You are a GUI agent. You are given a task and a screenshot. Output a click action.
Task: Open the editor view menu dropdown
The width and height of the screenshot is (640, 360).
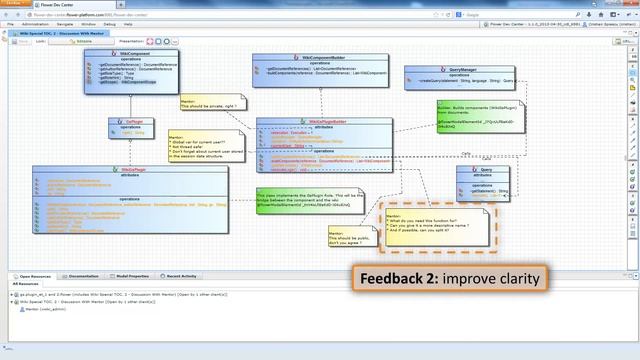pyautogui.click(x=636, y=33)
